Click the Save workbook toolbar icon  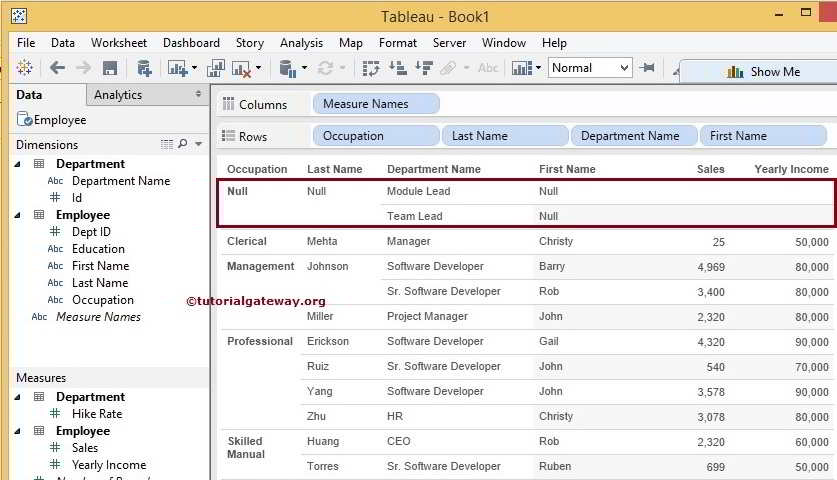110,68
